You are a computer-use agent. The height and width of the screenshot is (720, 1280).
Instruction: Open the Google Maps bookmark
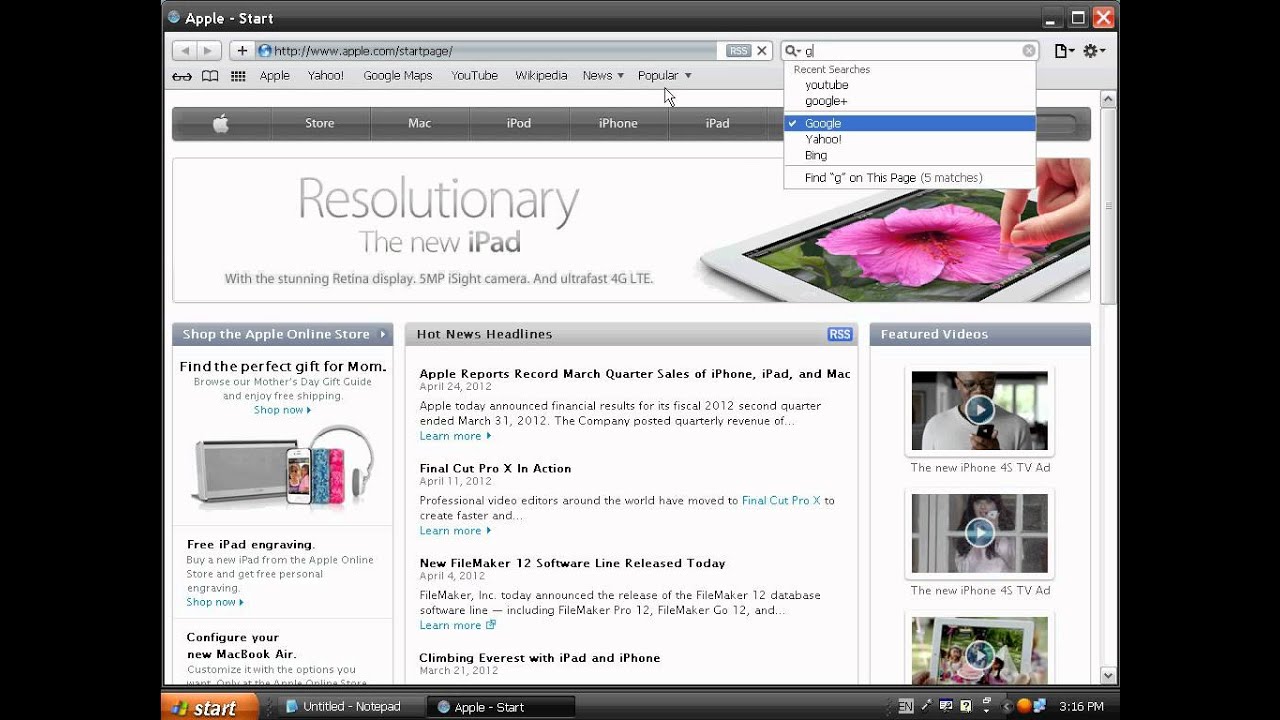pos(397,75)
